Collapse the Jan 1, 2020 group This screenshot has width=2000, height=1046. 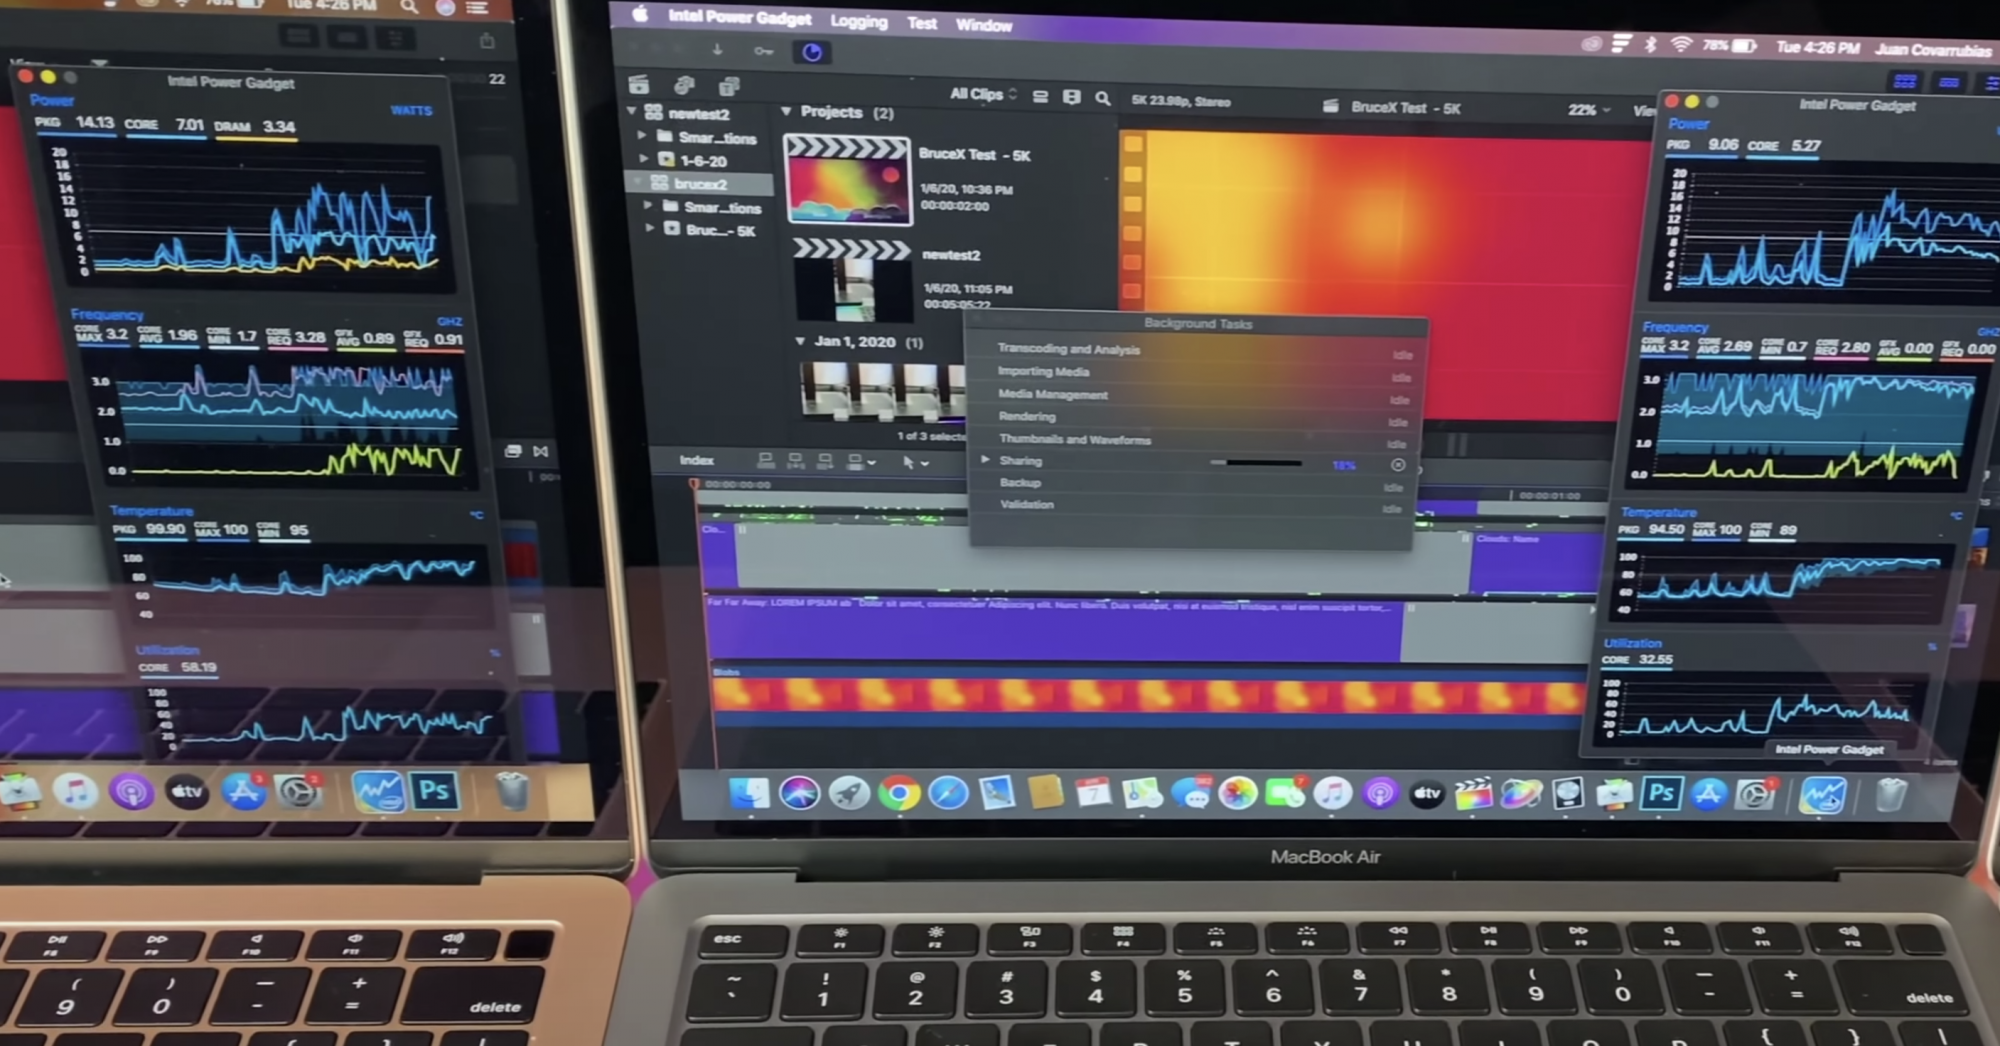(x=800, y=341)
